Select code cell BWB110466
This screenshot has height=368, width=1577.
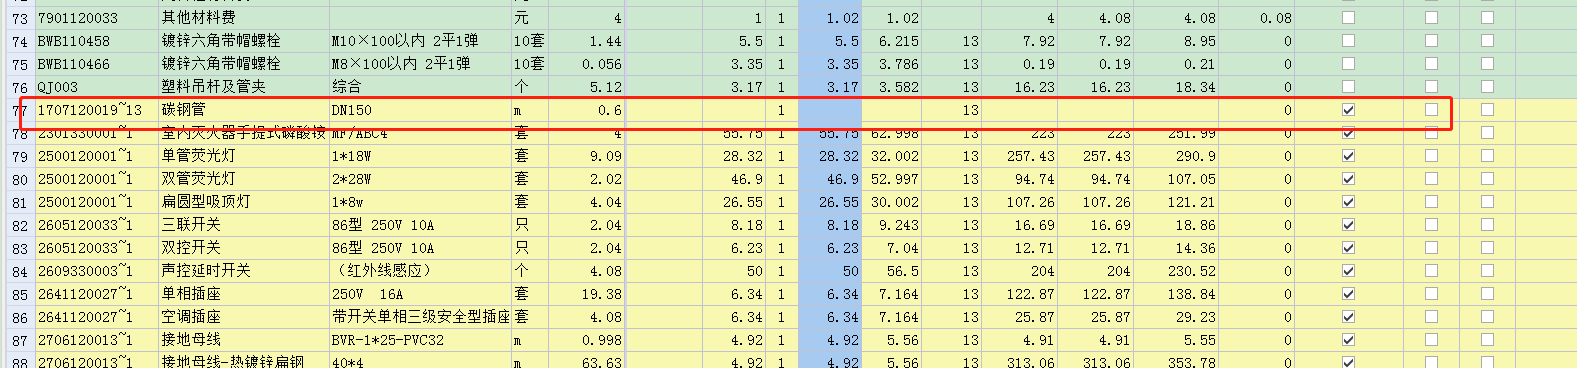point(96,64)
